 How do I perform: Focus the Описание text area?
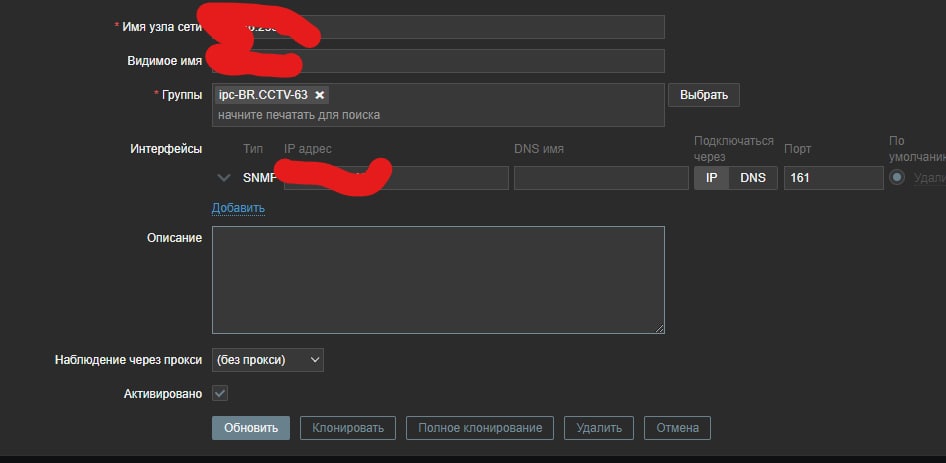pos(438,280)
